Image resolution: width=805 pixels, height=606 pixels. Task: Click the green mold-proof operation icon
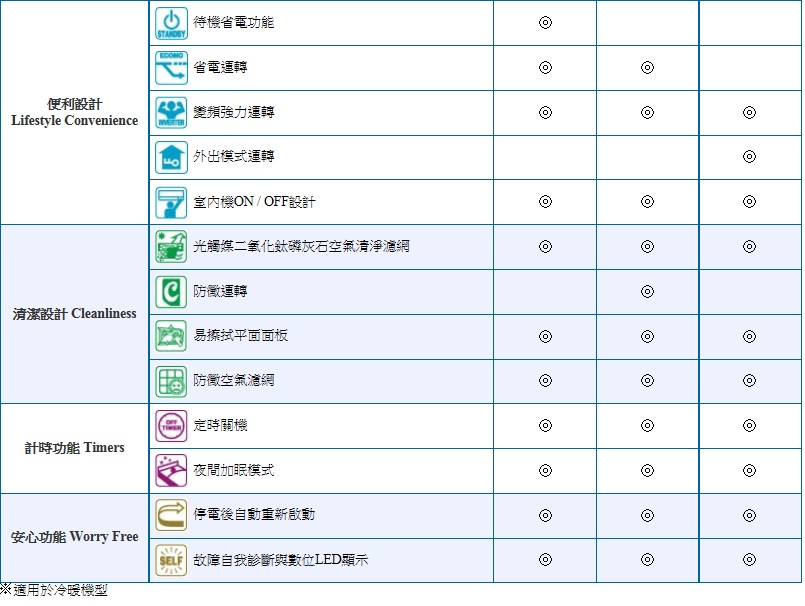[x=171, y=291]
